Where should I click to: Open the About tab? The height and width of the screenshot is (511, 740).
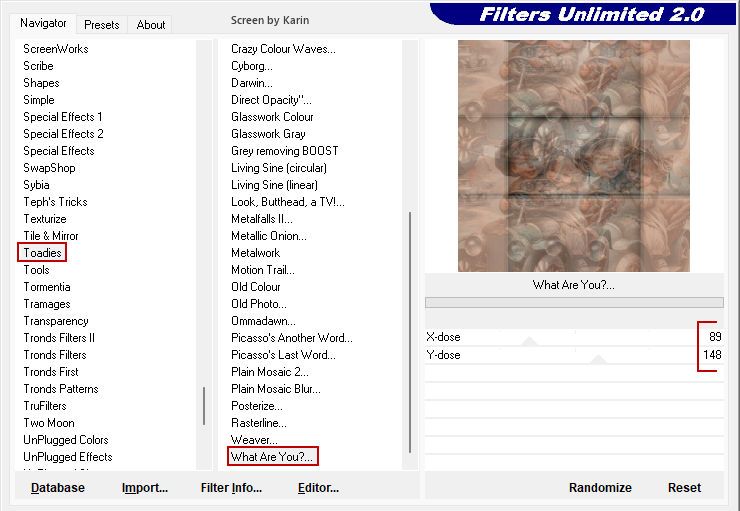(x=151, y=25)
